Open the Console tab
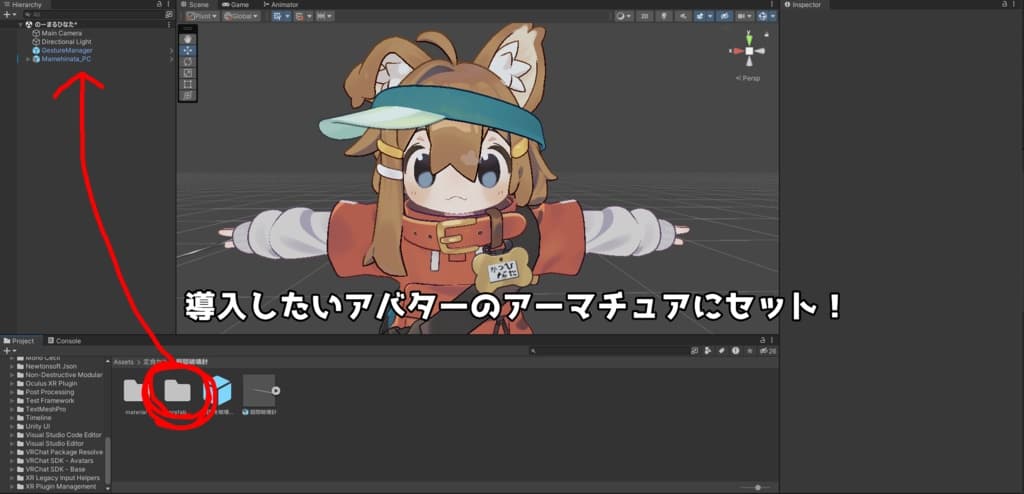This screenshot has height=494, width=1024. coord(64,340)
